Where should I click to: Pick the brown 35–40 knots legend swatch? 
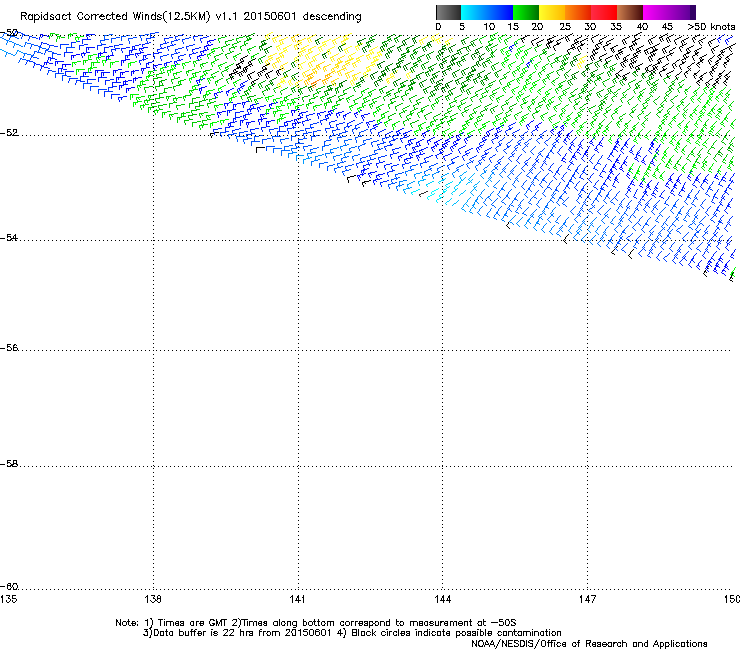[x=630, y=12]
